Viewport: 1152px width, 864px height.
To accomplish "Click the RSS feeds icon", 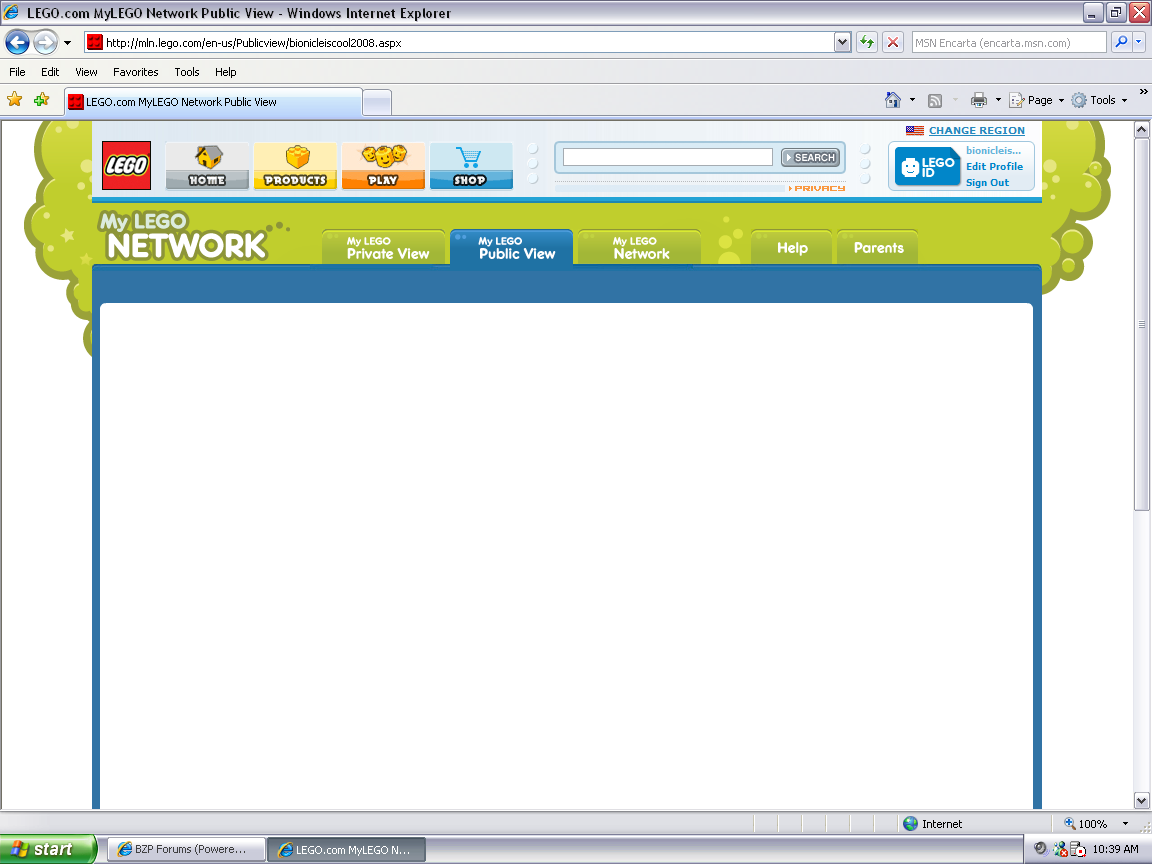I will click(935, 101).
